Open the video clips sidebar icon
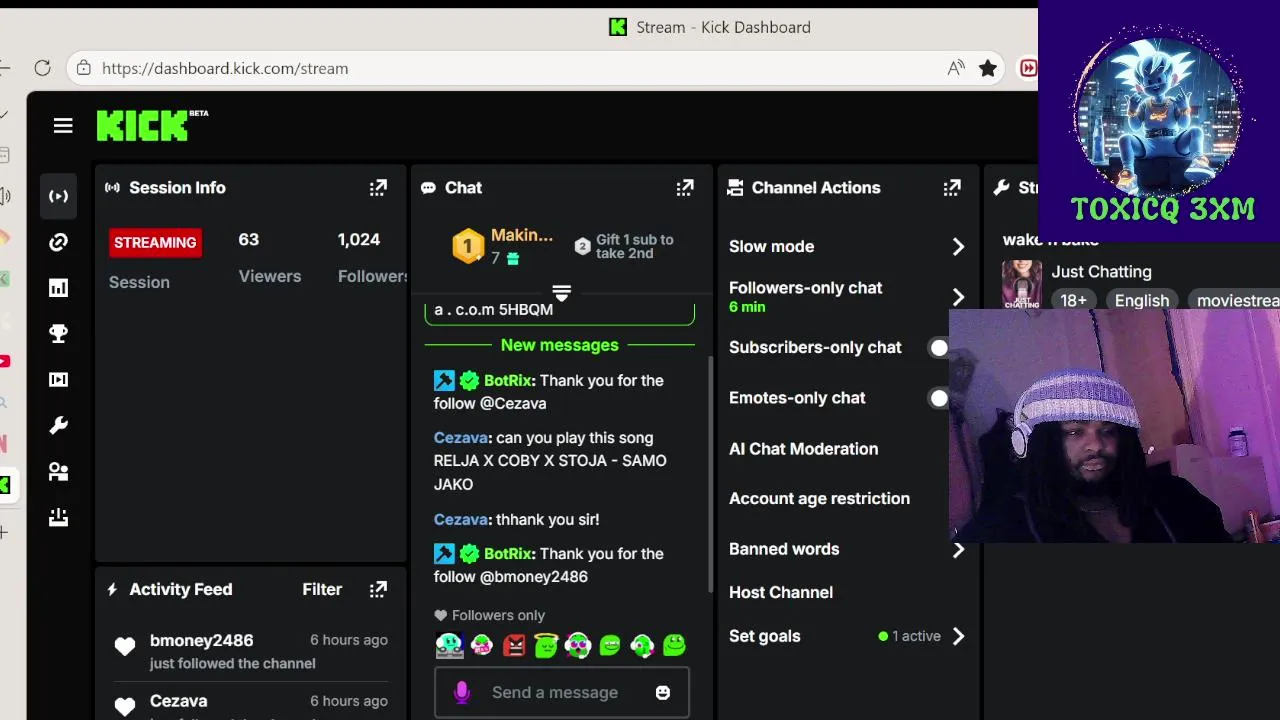 [59, 380]
